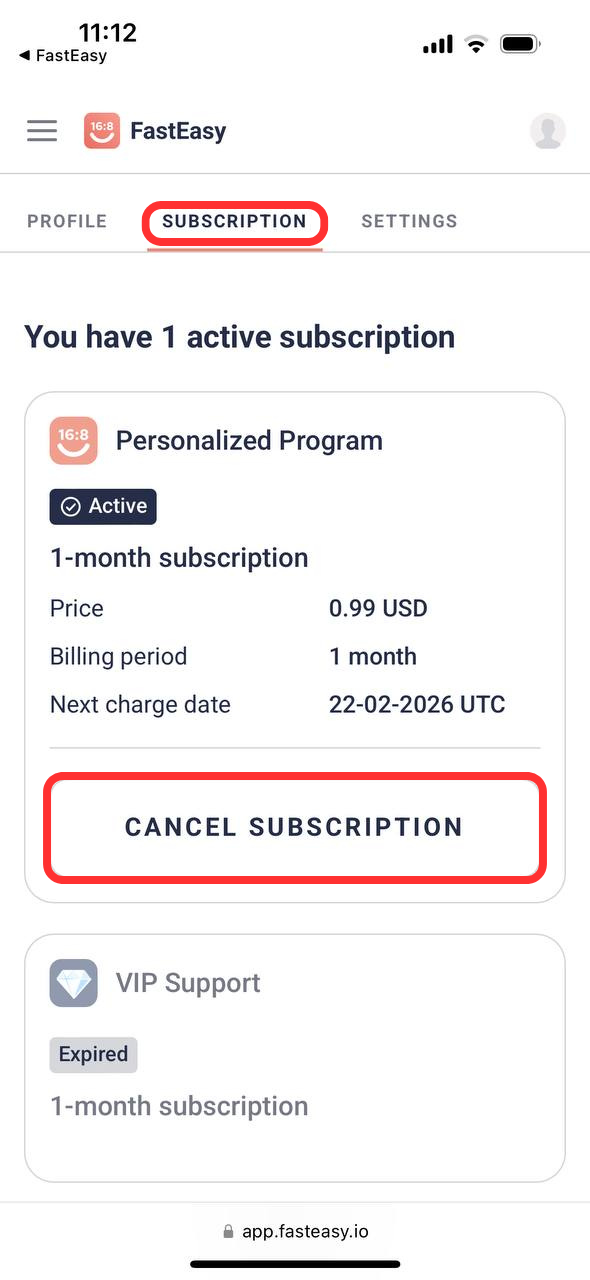Viewport: 590px width, 1280px height.
Task: Tap the VIP Support diamond icon
Action: coord(74,983)
